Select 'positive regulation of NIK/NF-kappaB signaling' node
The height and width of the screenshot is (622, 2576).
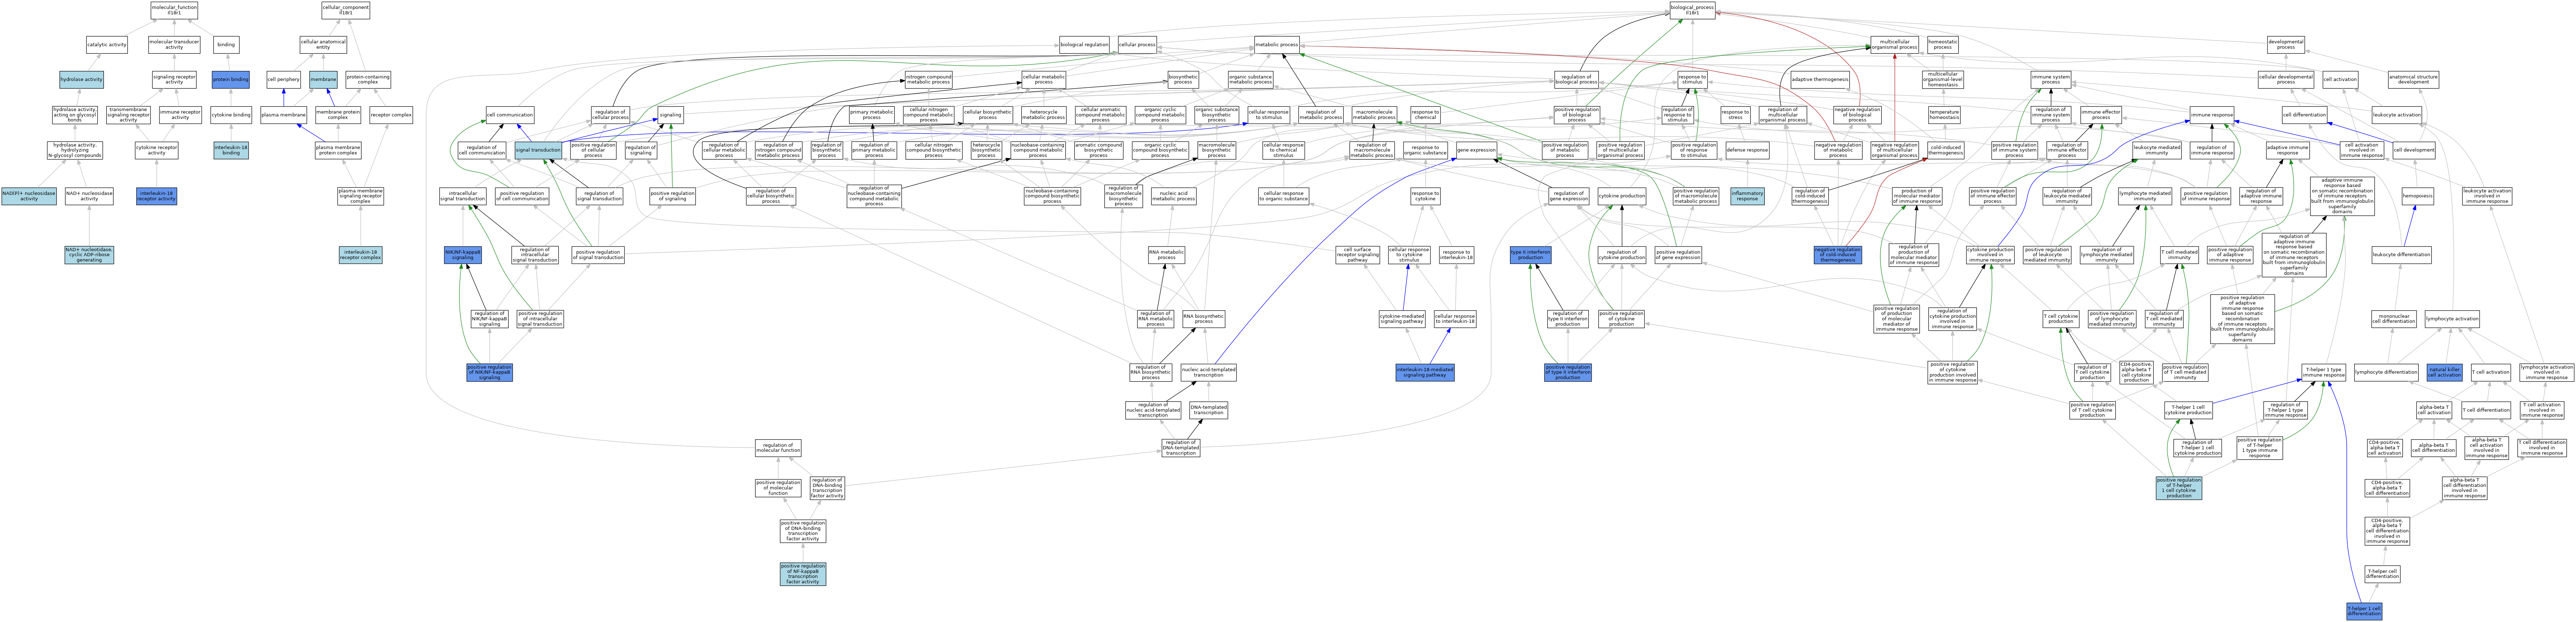(489, 372)
